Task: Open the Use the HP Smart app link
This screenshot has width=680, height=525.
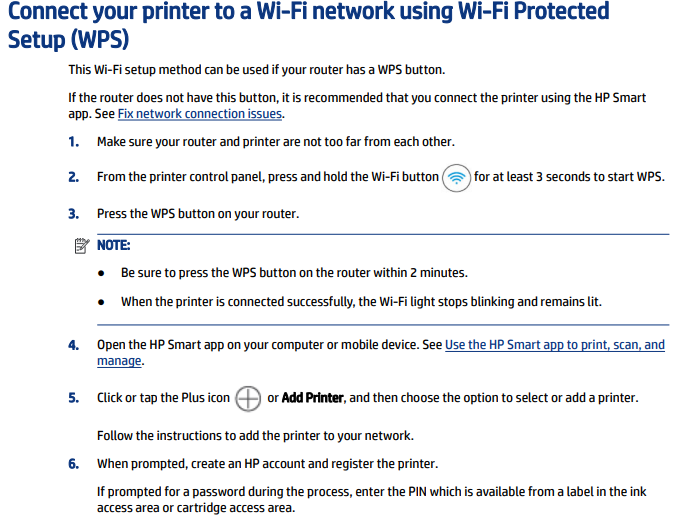Action: (x=555, y=345)
